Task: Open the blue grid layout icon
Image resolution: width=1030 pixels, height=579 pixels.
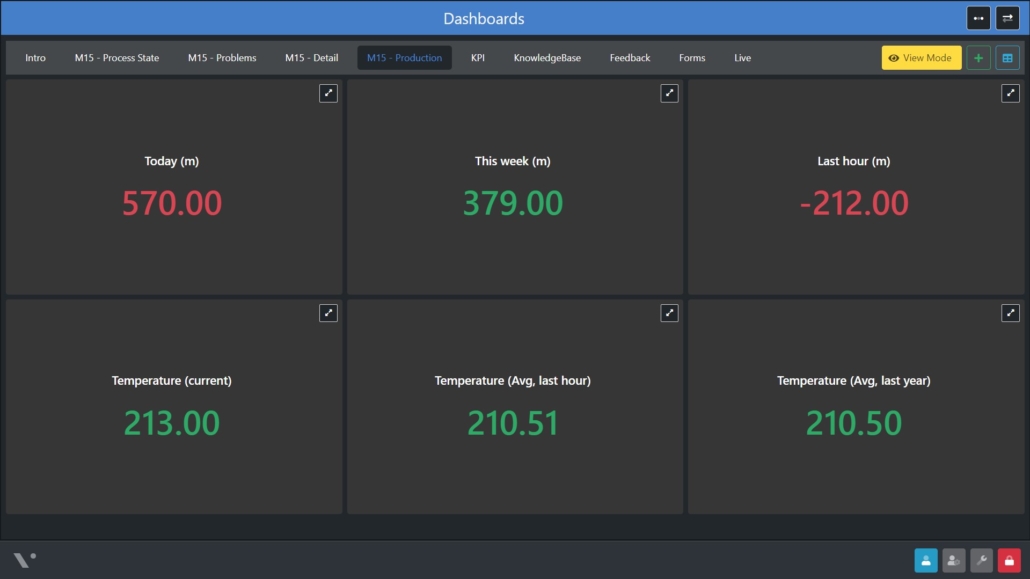Action: pyautogui.click(x=1007, y=58)
